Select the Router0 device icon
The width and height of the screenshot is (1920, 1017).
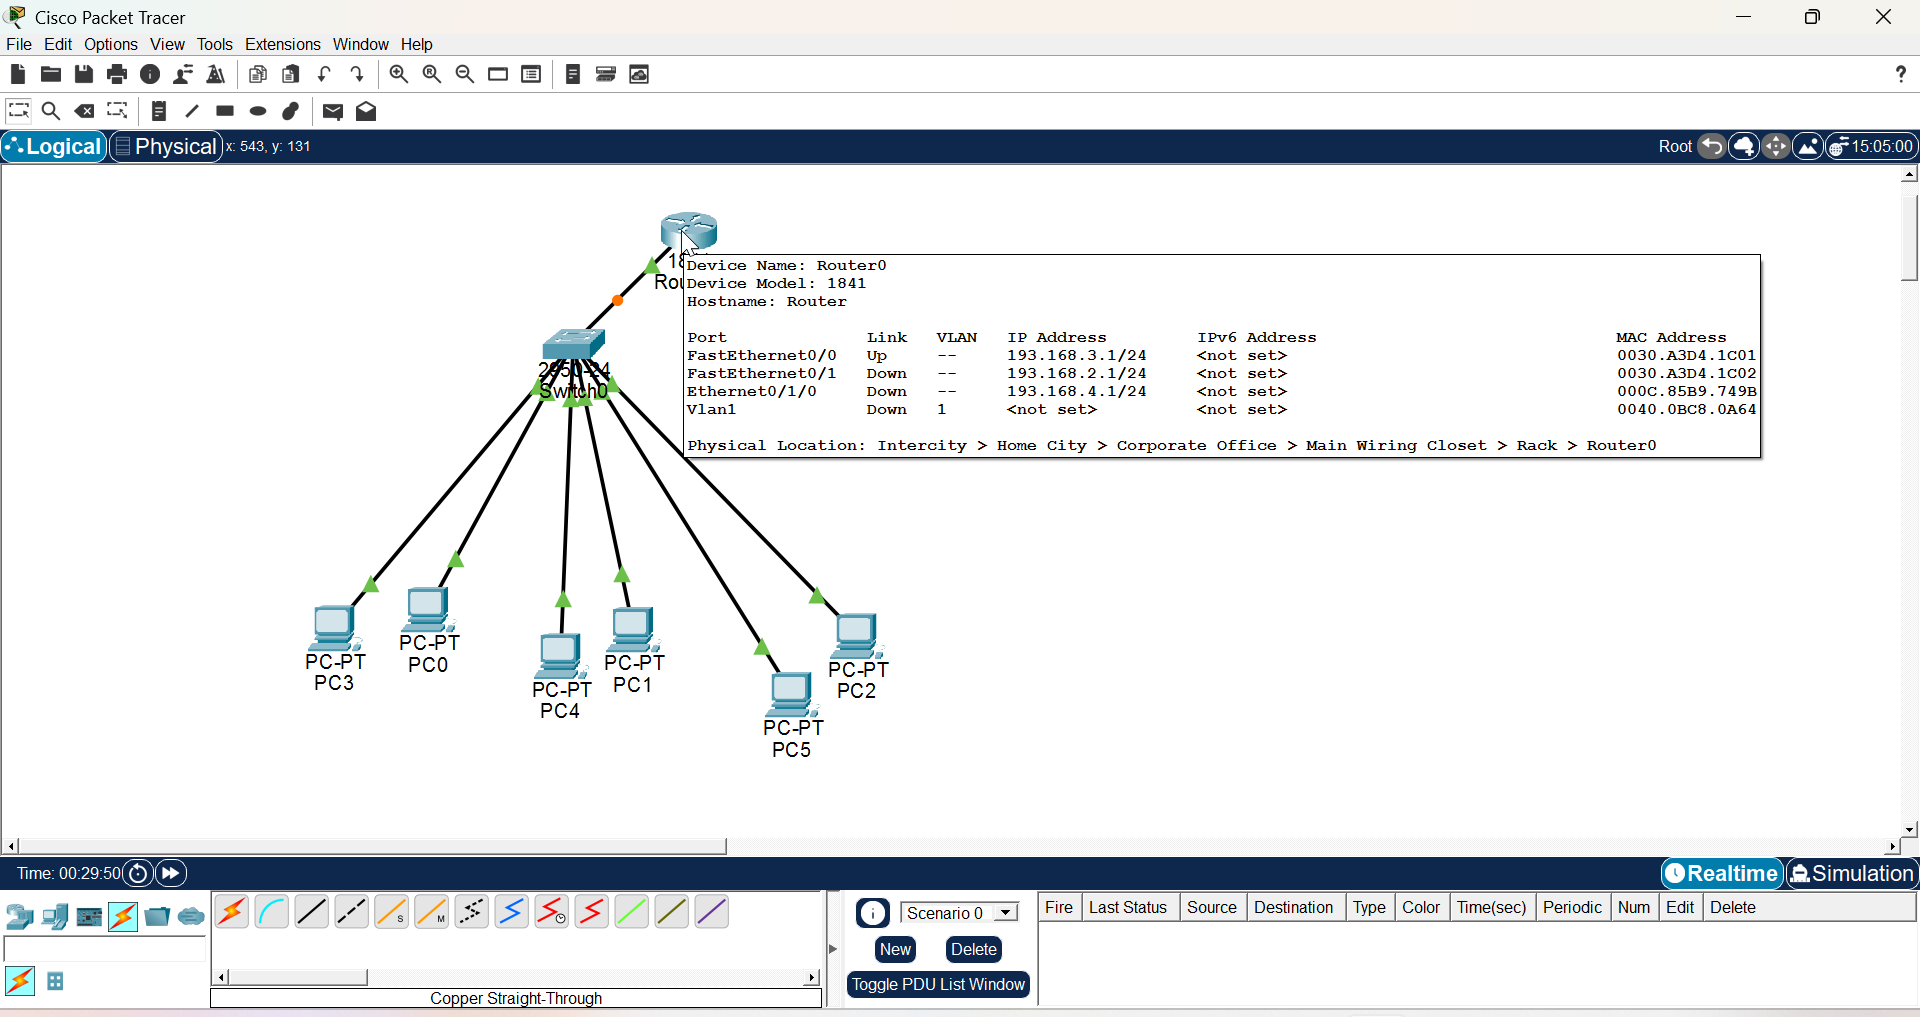(689, 230)
